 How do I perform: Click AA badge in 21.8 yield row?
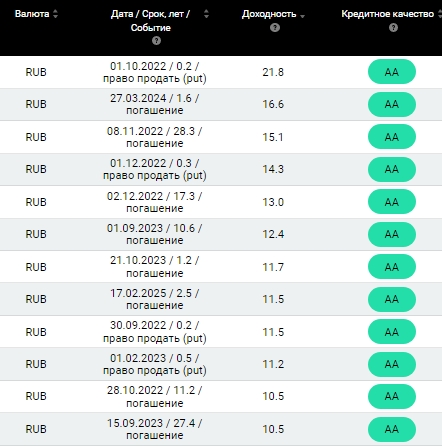pos(392,72)
